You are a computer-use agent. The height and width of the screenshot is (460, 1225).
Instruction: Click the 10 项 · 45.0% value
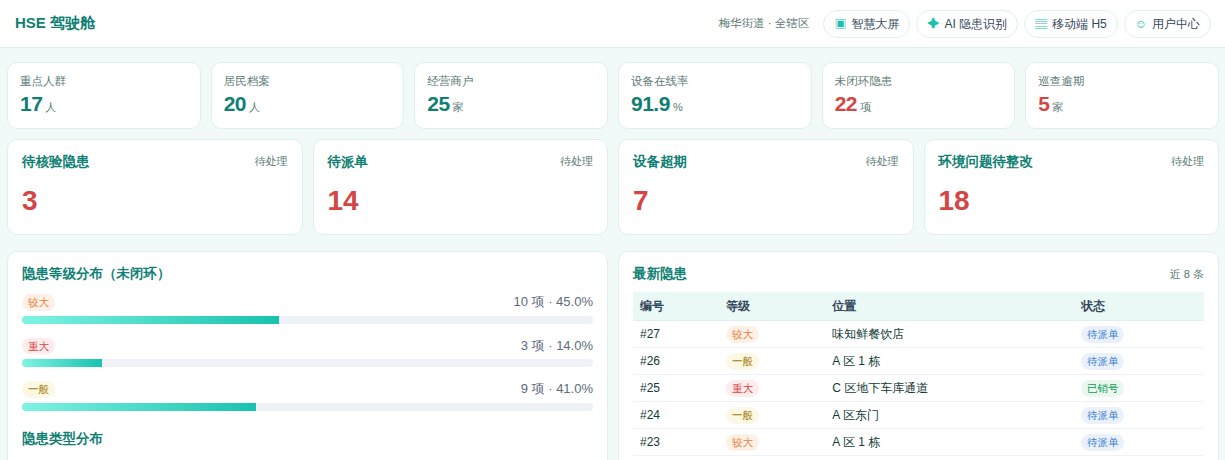[553, 302]
